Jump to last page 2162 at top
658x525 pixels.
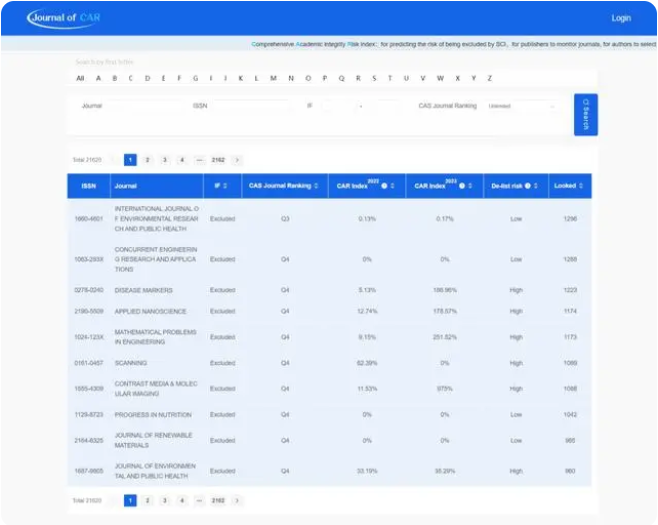pos(217,160)
